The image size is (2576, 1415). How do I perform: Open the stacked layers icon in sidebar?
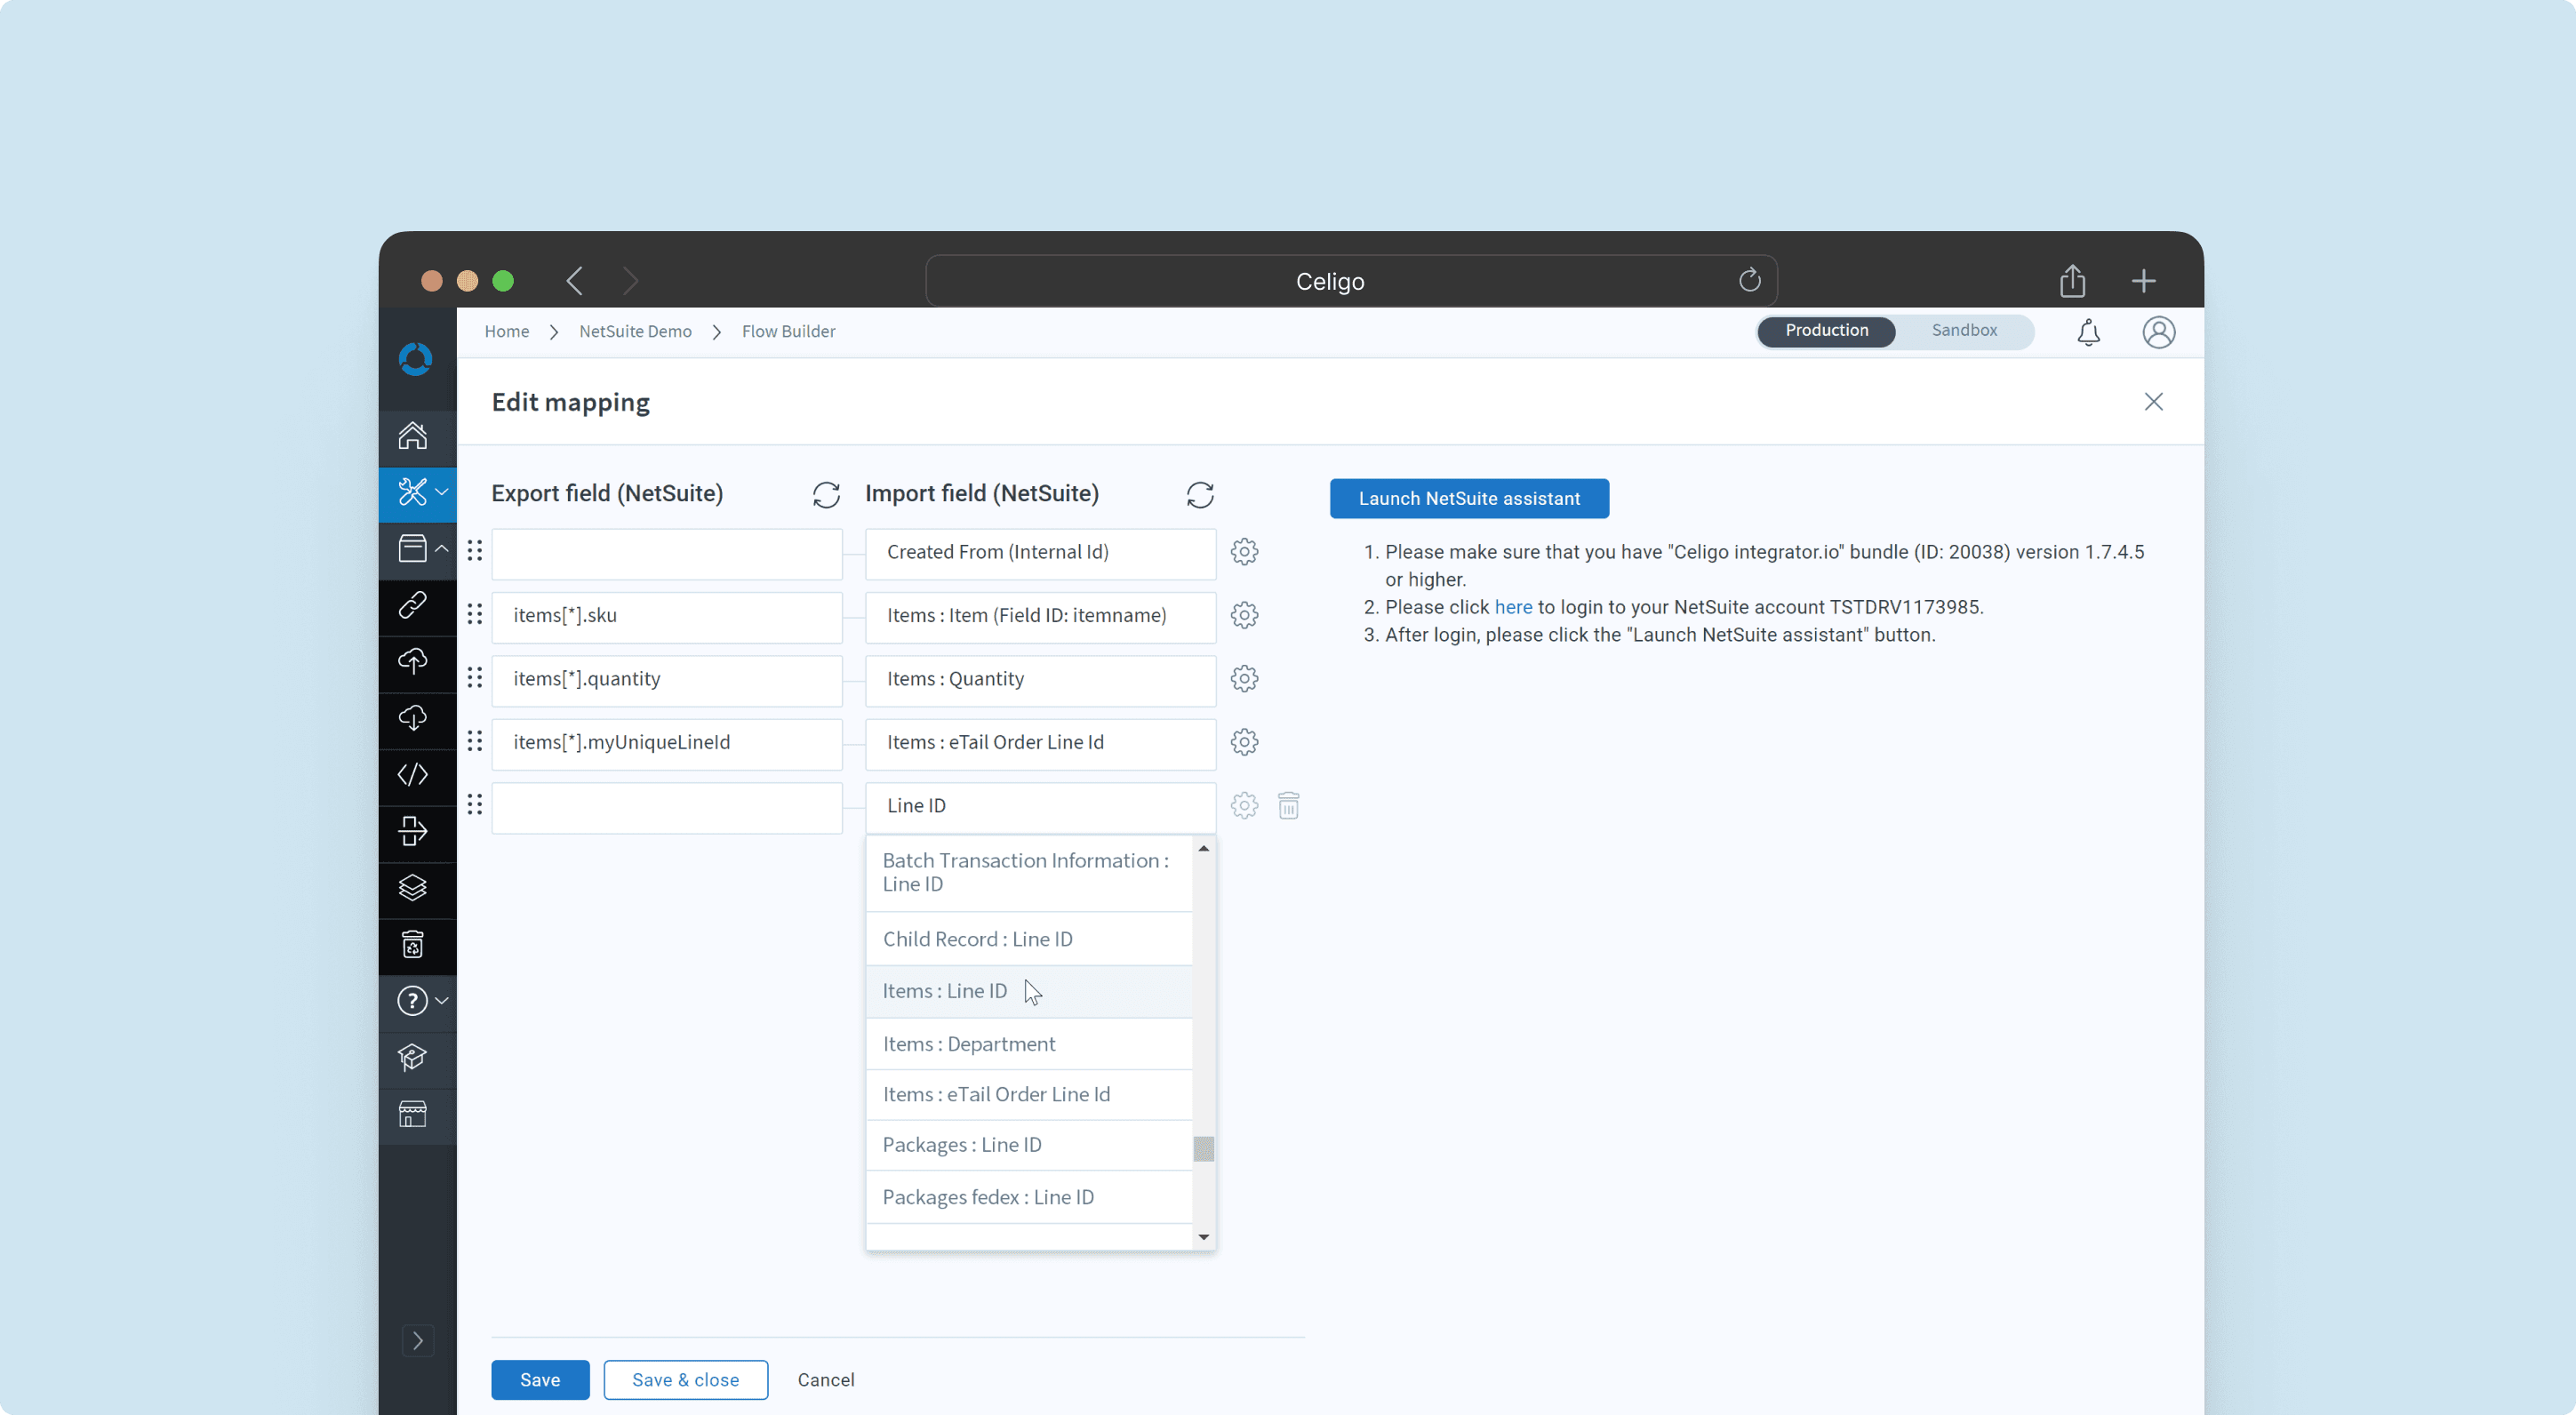412,888
